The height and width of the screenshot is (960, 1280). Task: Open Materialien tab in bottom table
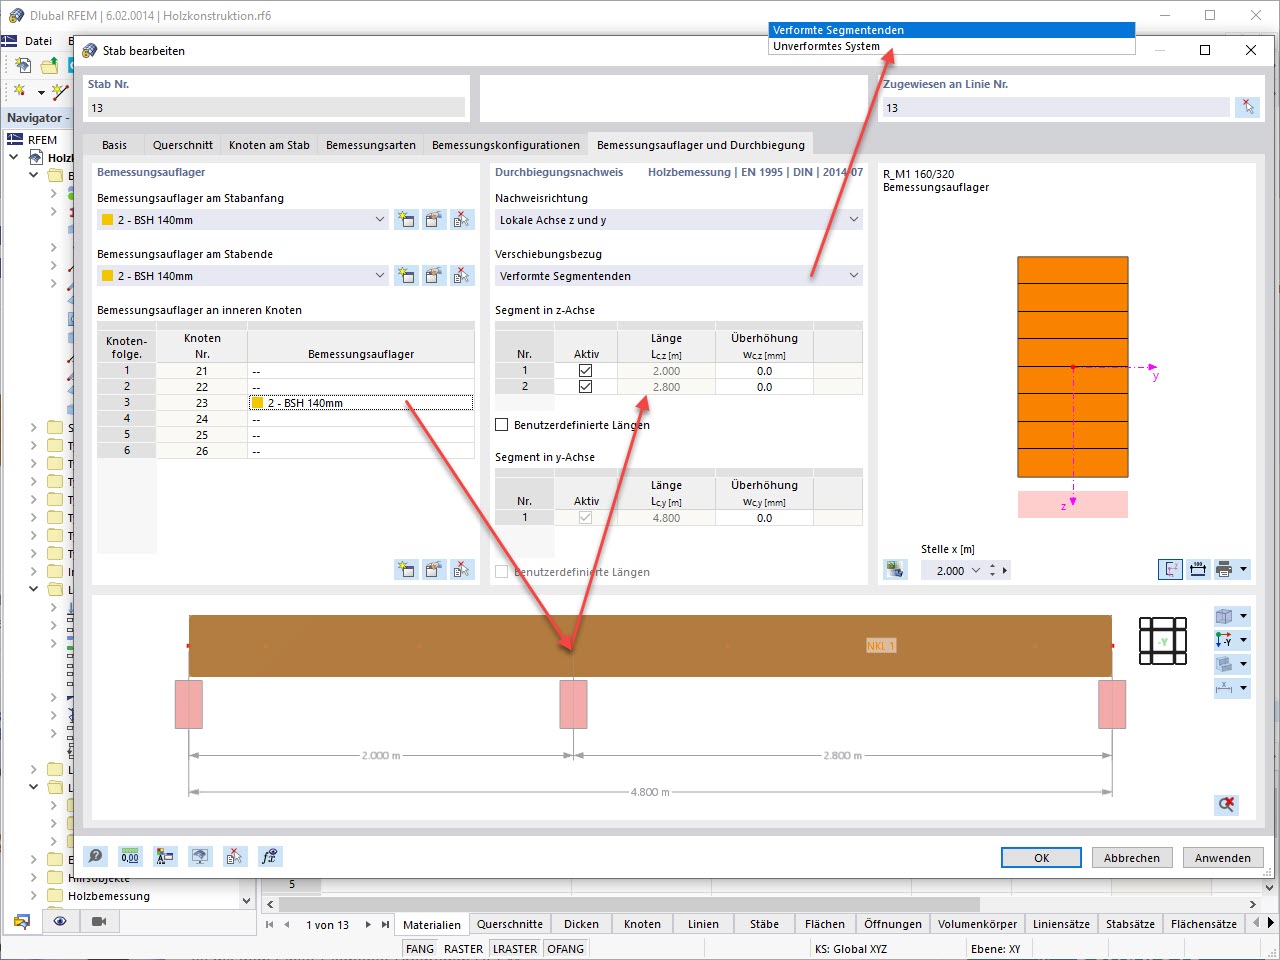point(432,925)
